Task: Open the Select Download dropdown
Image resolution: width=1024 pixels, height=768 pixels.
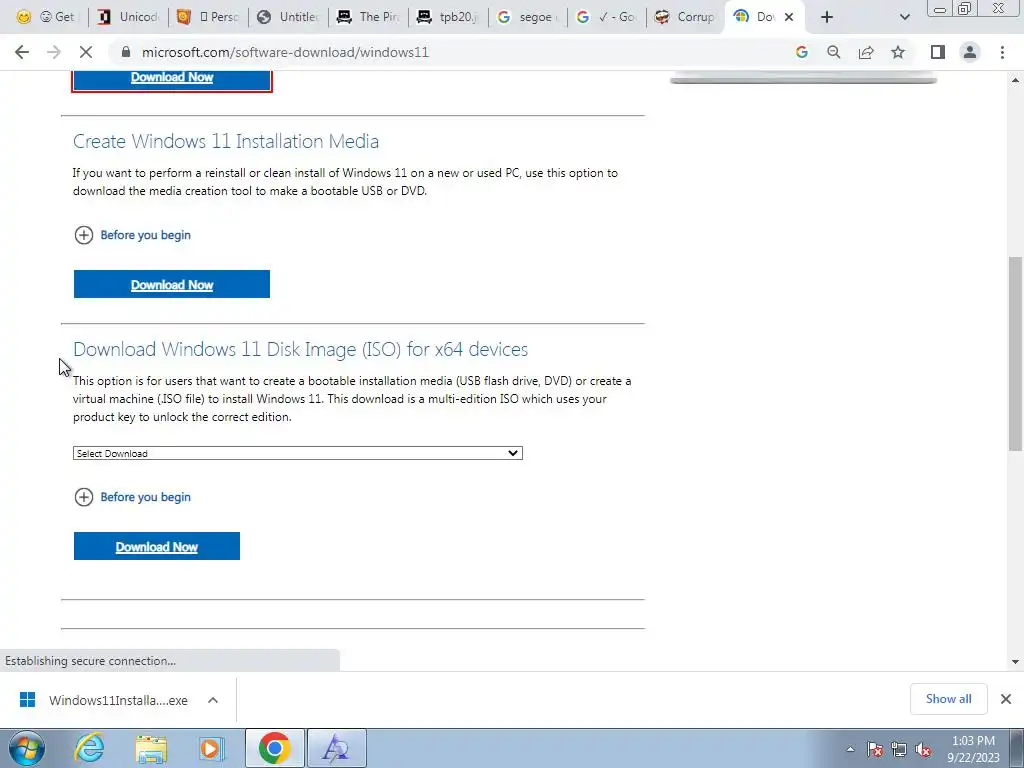Action: 298,453
